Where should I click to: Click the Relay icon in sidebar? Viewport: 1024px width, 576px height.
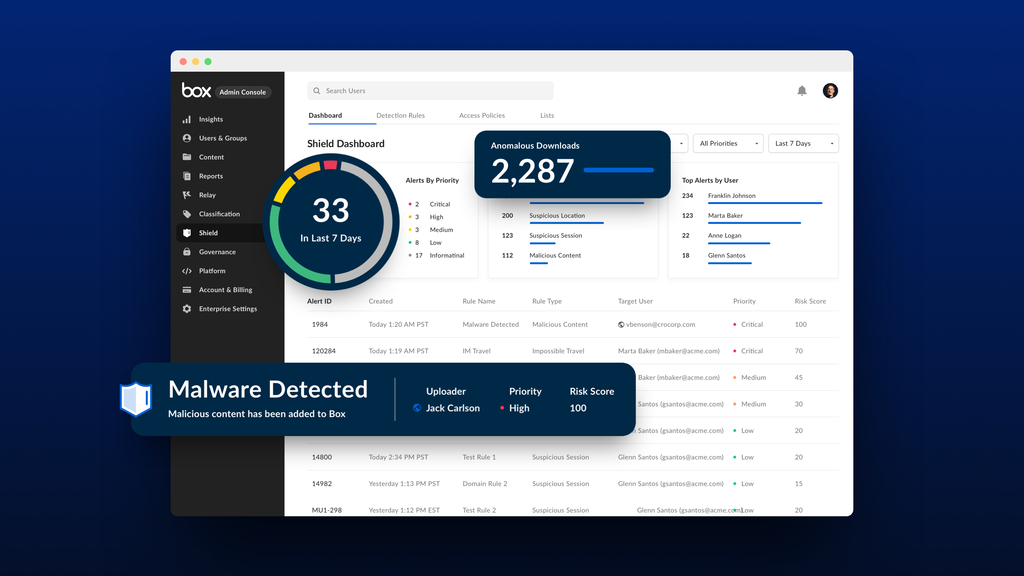[x=187, y=195]
